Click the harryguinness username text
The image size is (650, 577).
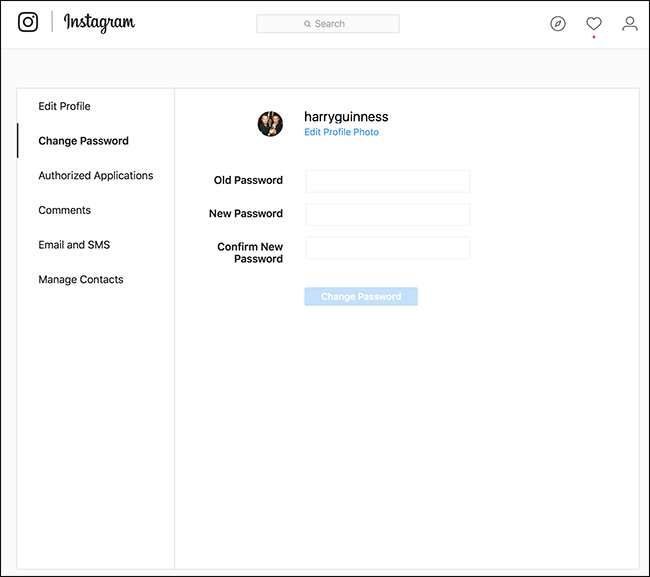pyautogui.click(x=346, y=117)
